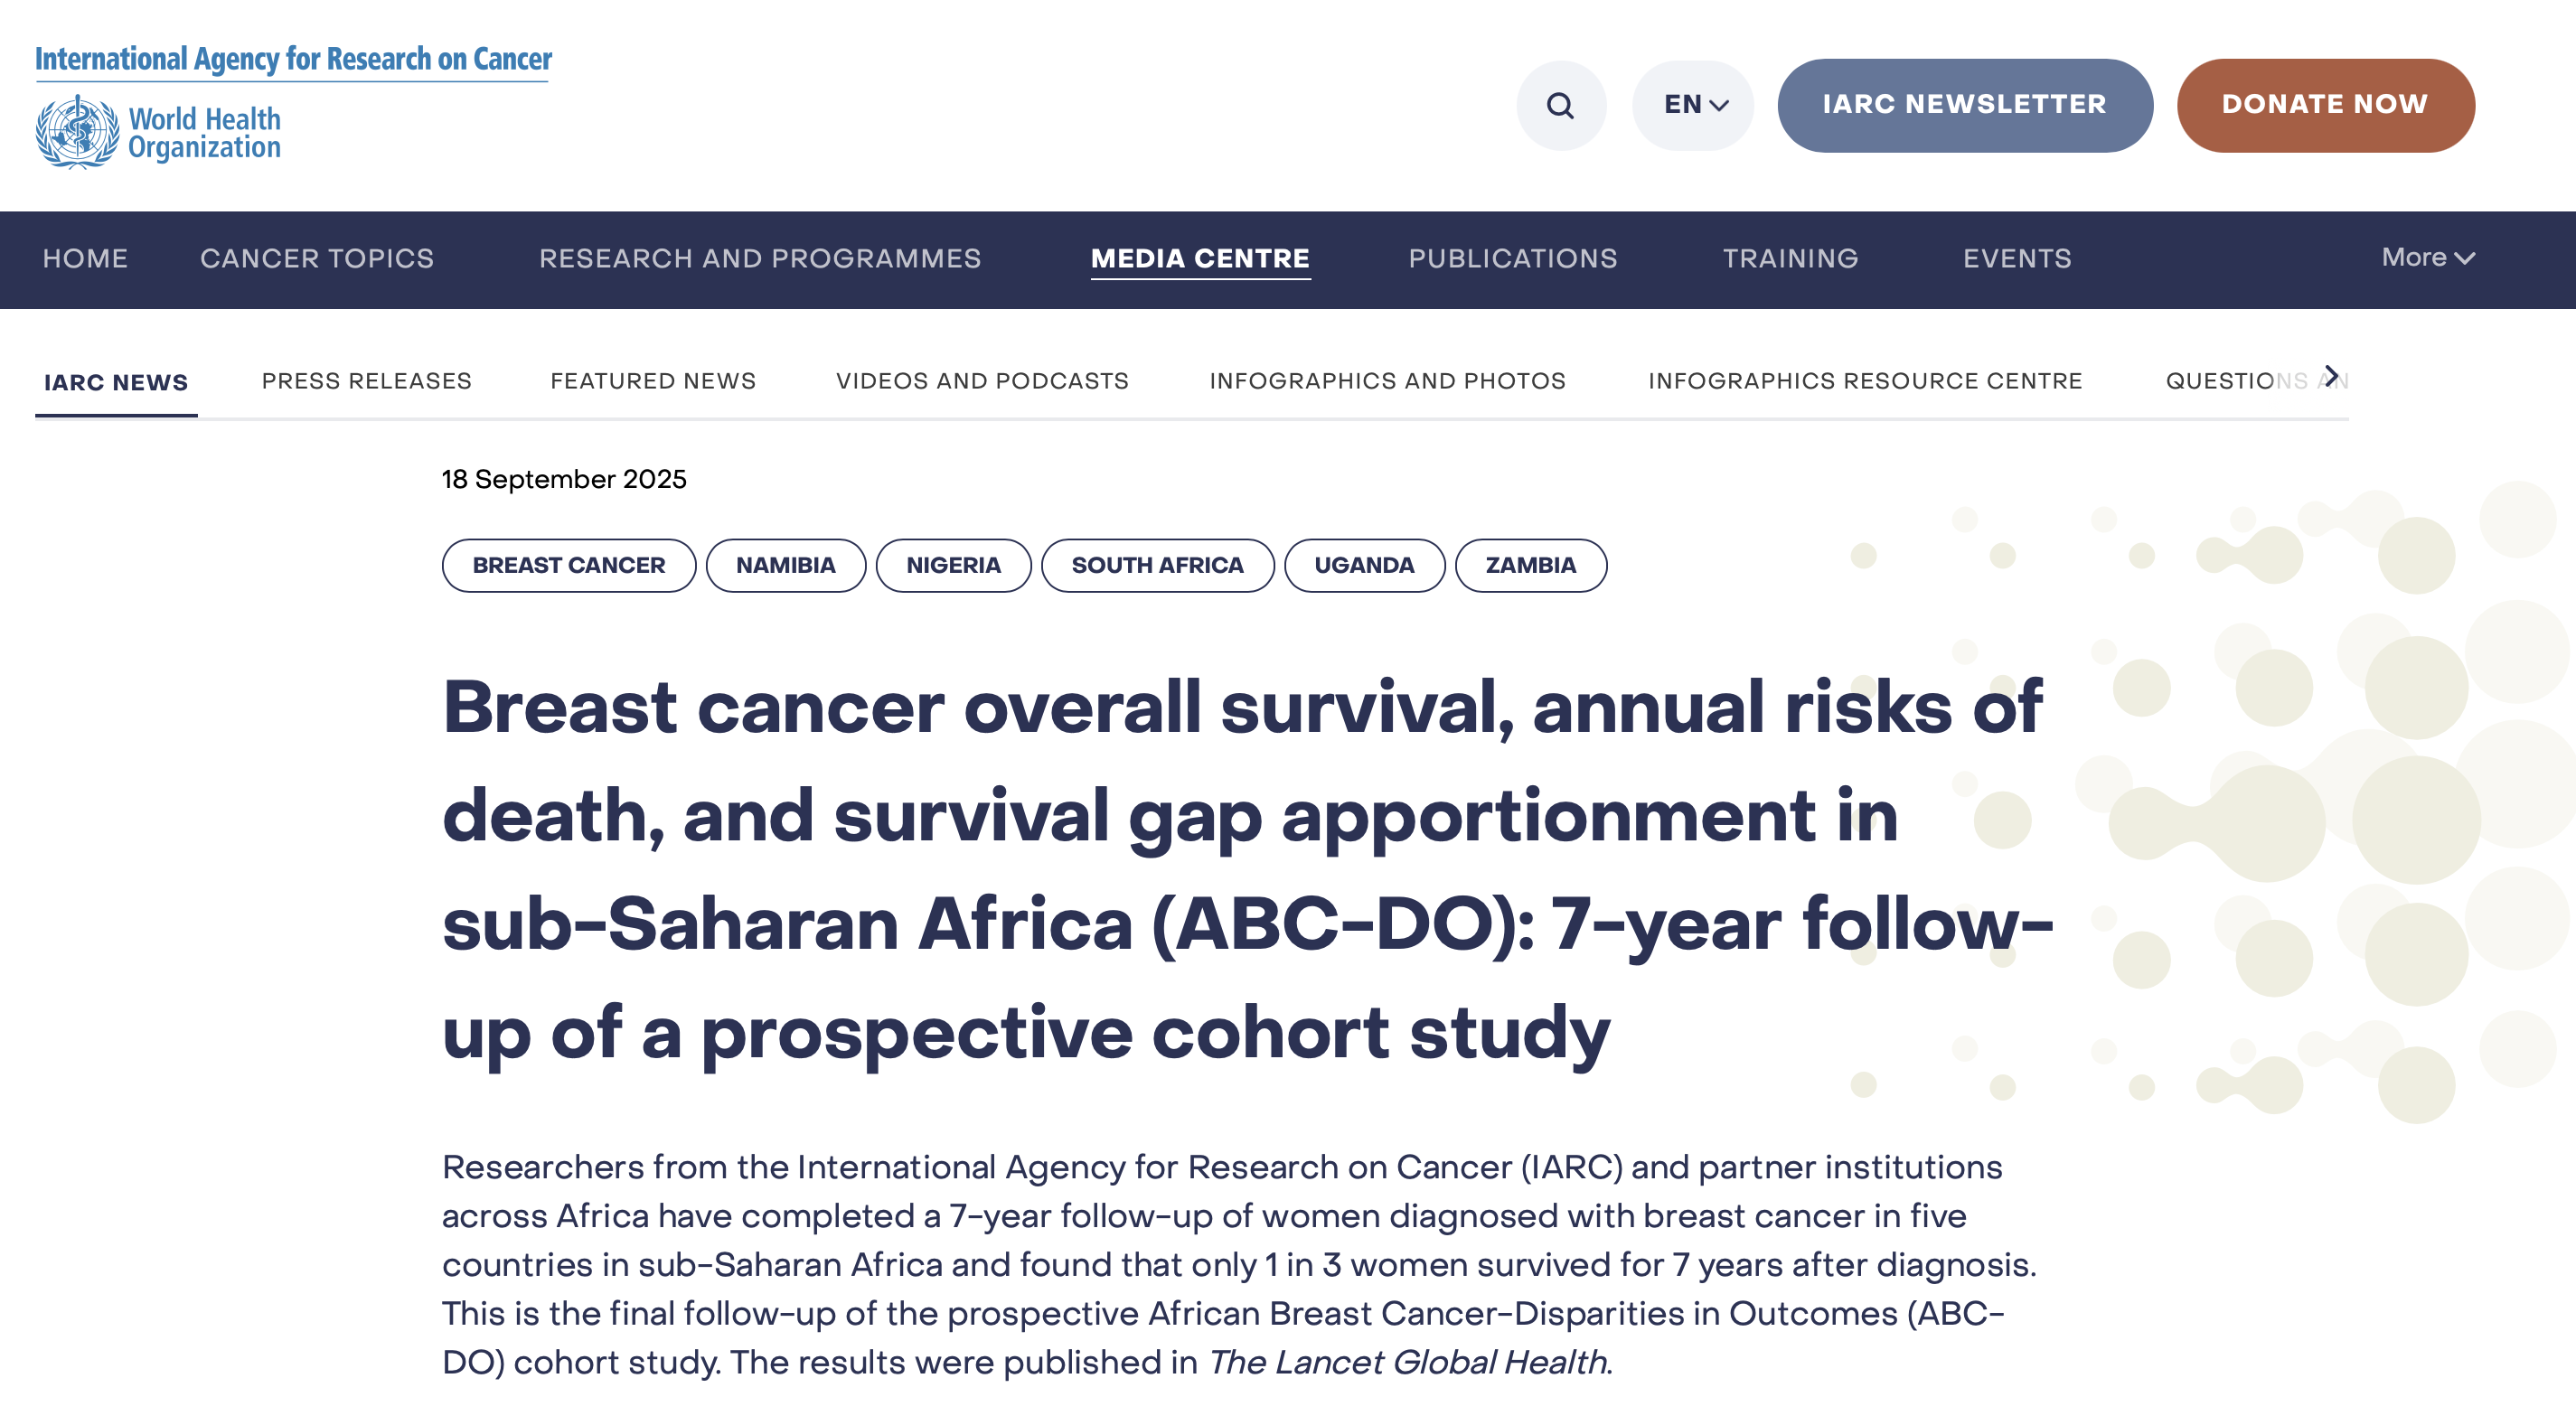
Task: Open Infographics Resource Centre tab
Action: click(1865, 381)
